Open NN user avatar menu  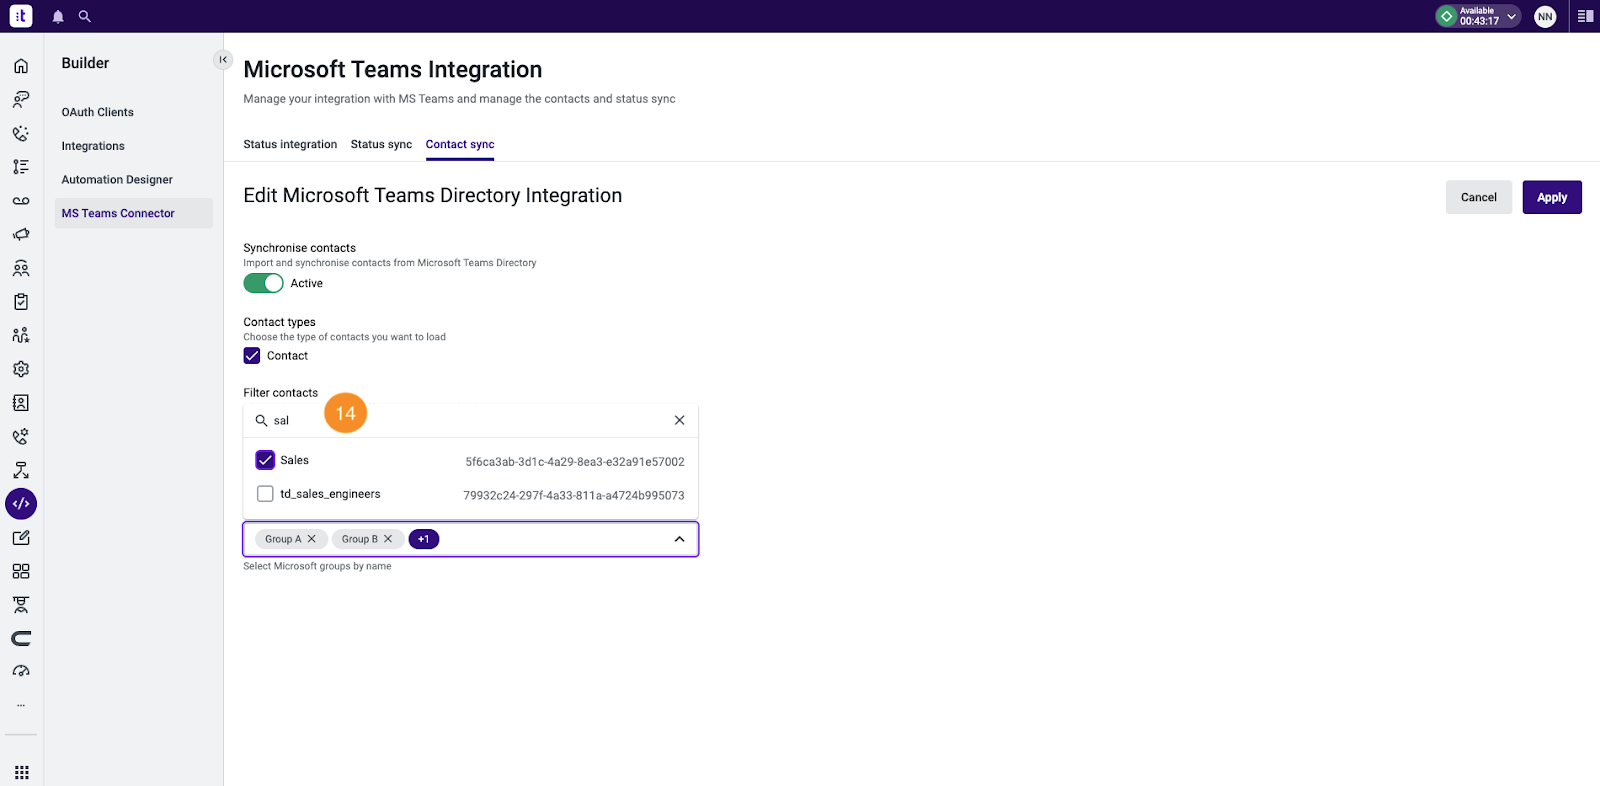tap(1545, 16)
